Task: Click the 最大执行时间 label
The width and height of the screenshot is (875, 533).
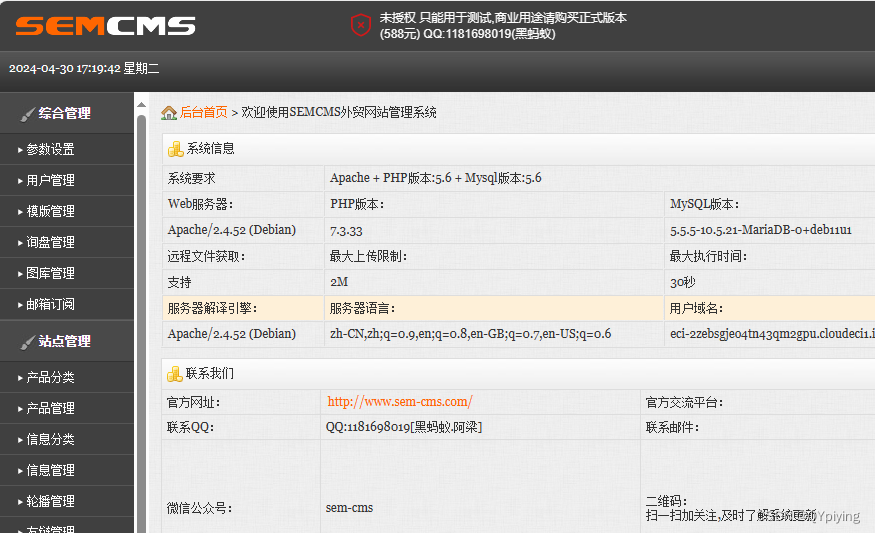Action: coord(708,256)
